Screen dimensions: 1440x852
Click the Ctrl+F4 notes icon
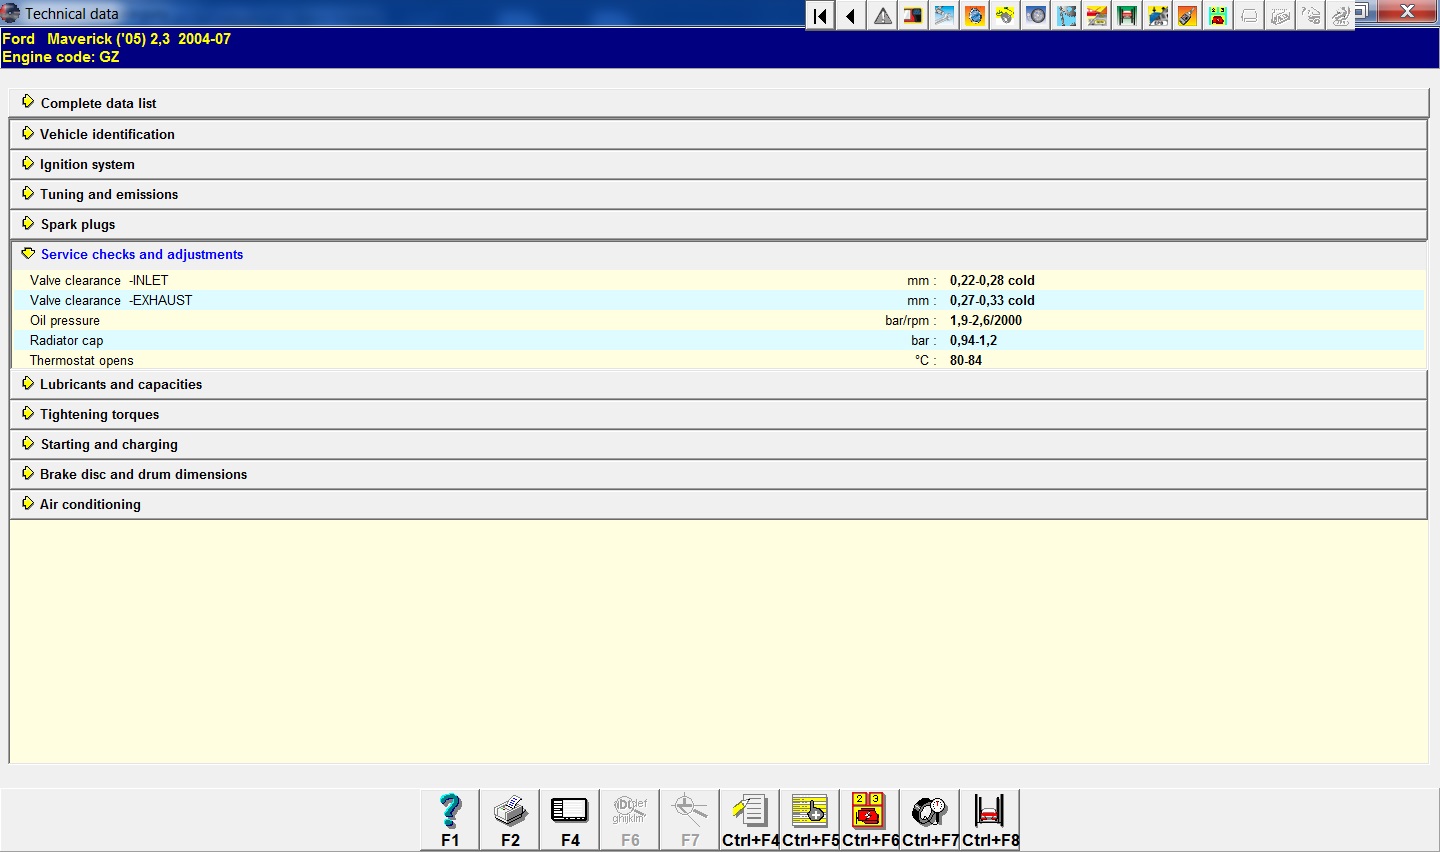point(750,819)
